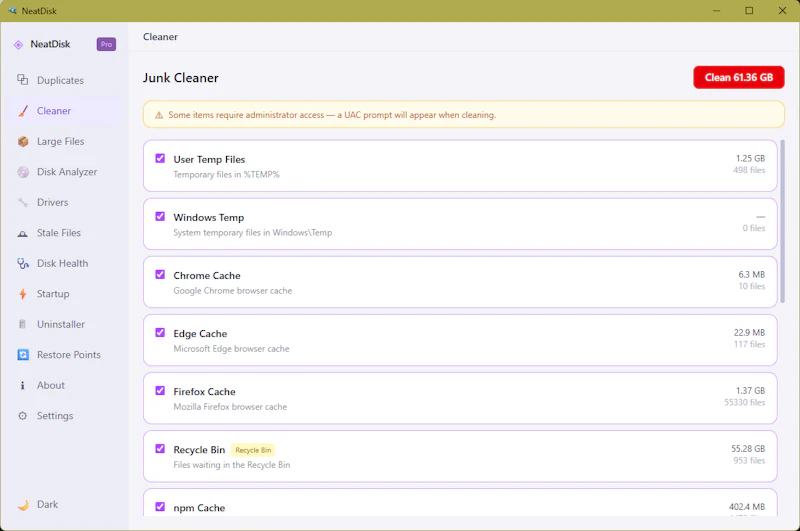
Task: Click the 55.28 GB size value
Action: click(x=748, y=449)
